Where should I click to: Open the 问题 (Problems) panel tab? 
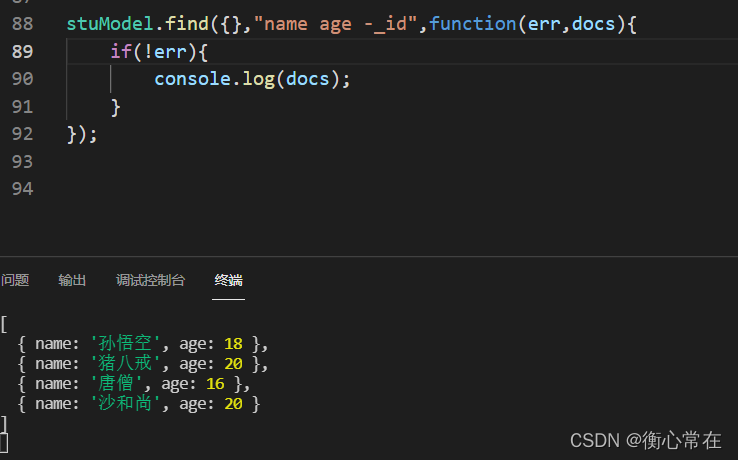coord(15,280)
